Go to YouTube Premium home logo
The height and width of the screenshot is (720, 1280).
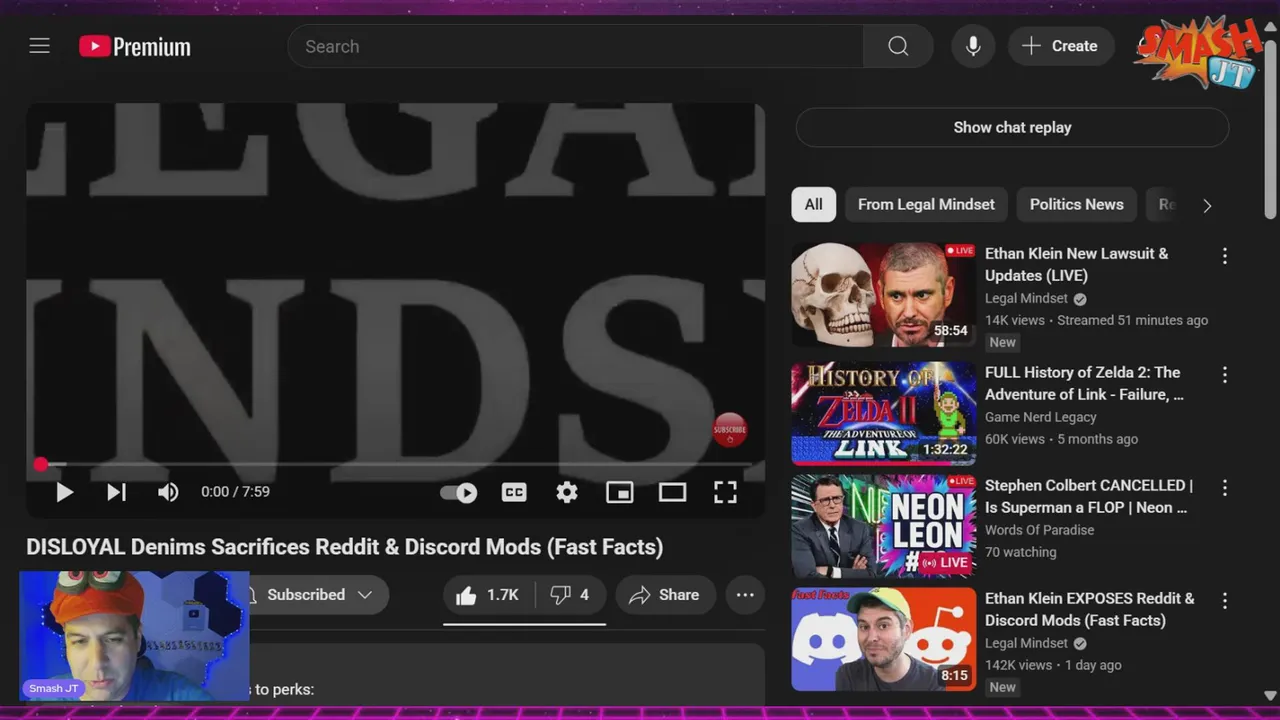[x=135, y=46]
